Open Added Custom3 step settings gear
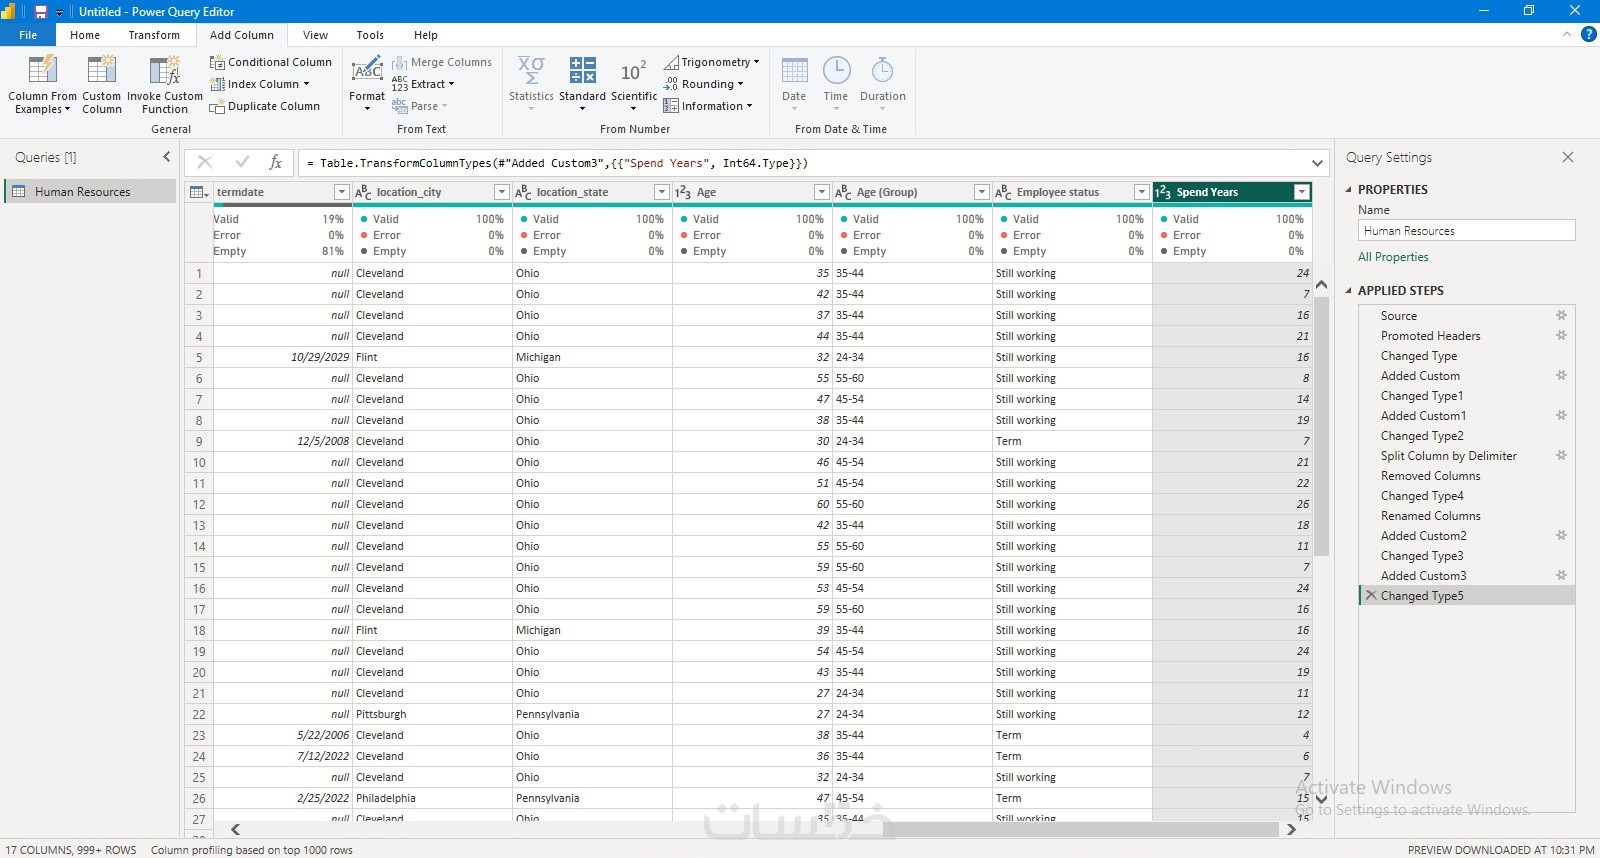 (x=1561, y=575)
